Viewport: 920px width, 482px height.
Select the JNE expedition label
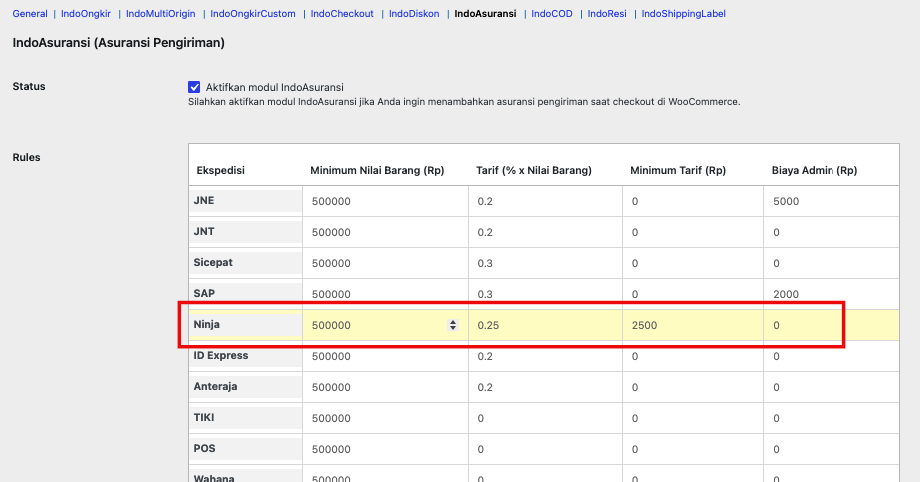tap(204, 200)
